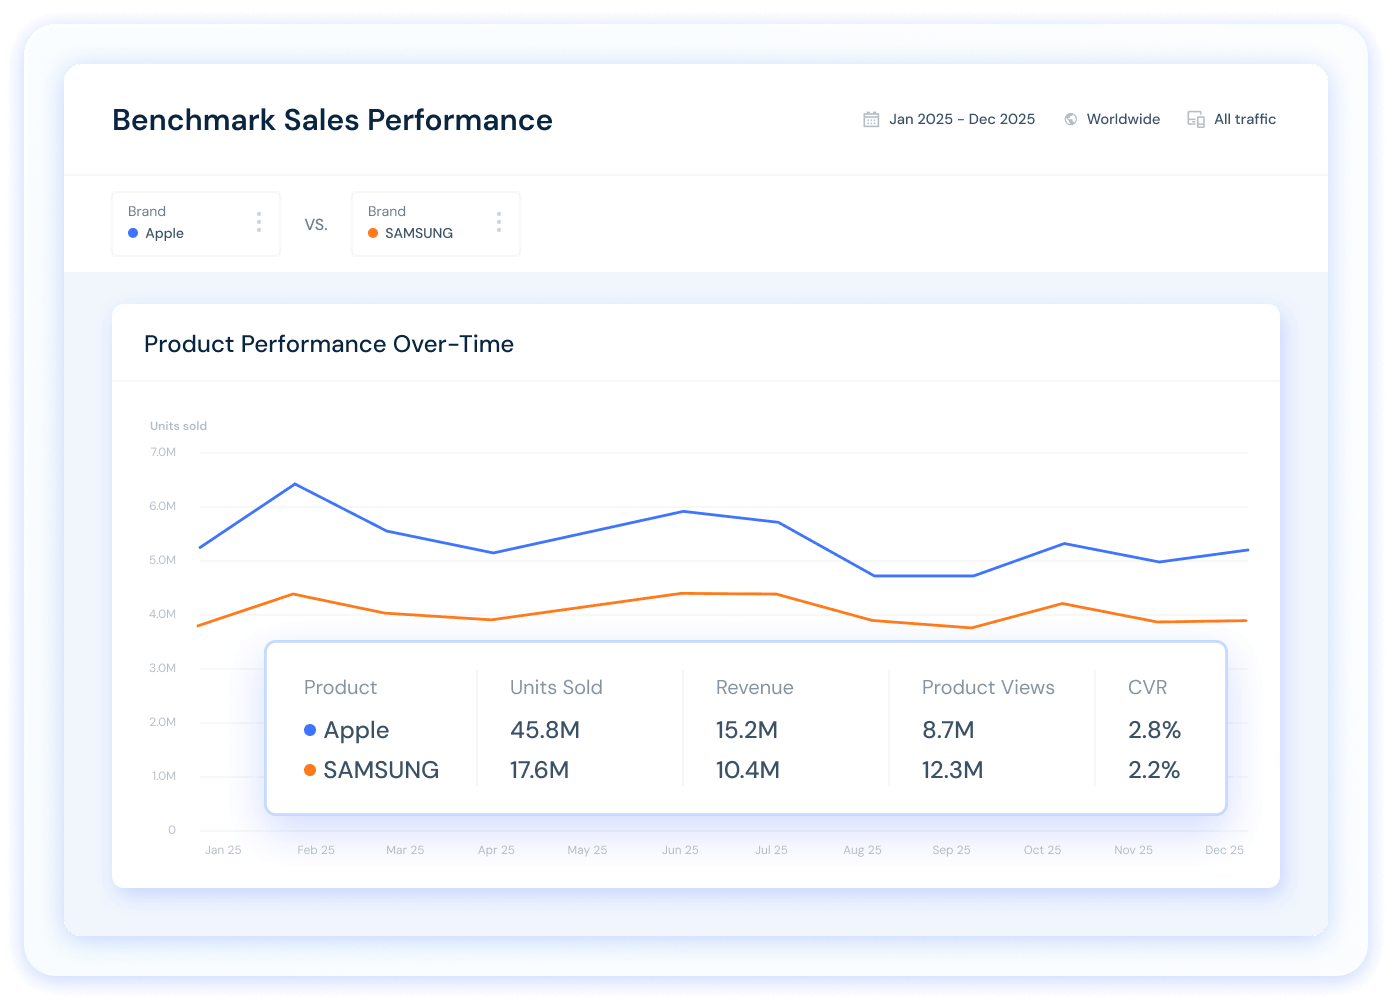The image size is (1392, 1000).
Task: Click Apple's 15.2M revenue value
Action: [747, 730]
